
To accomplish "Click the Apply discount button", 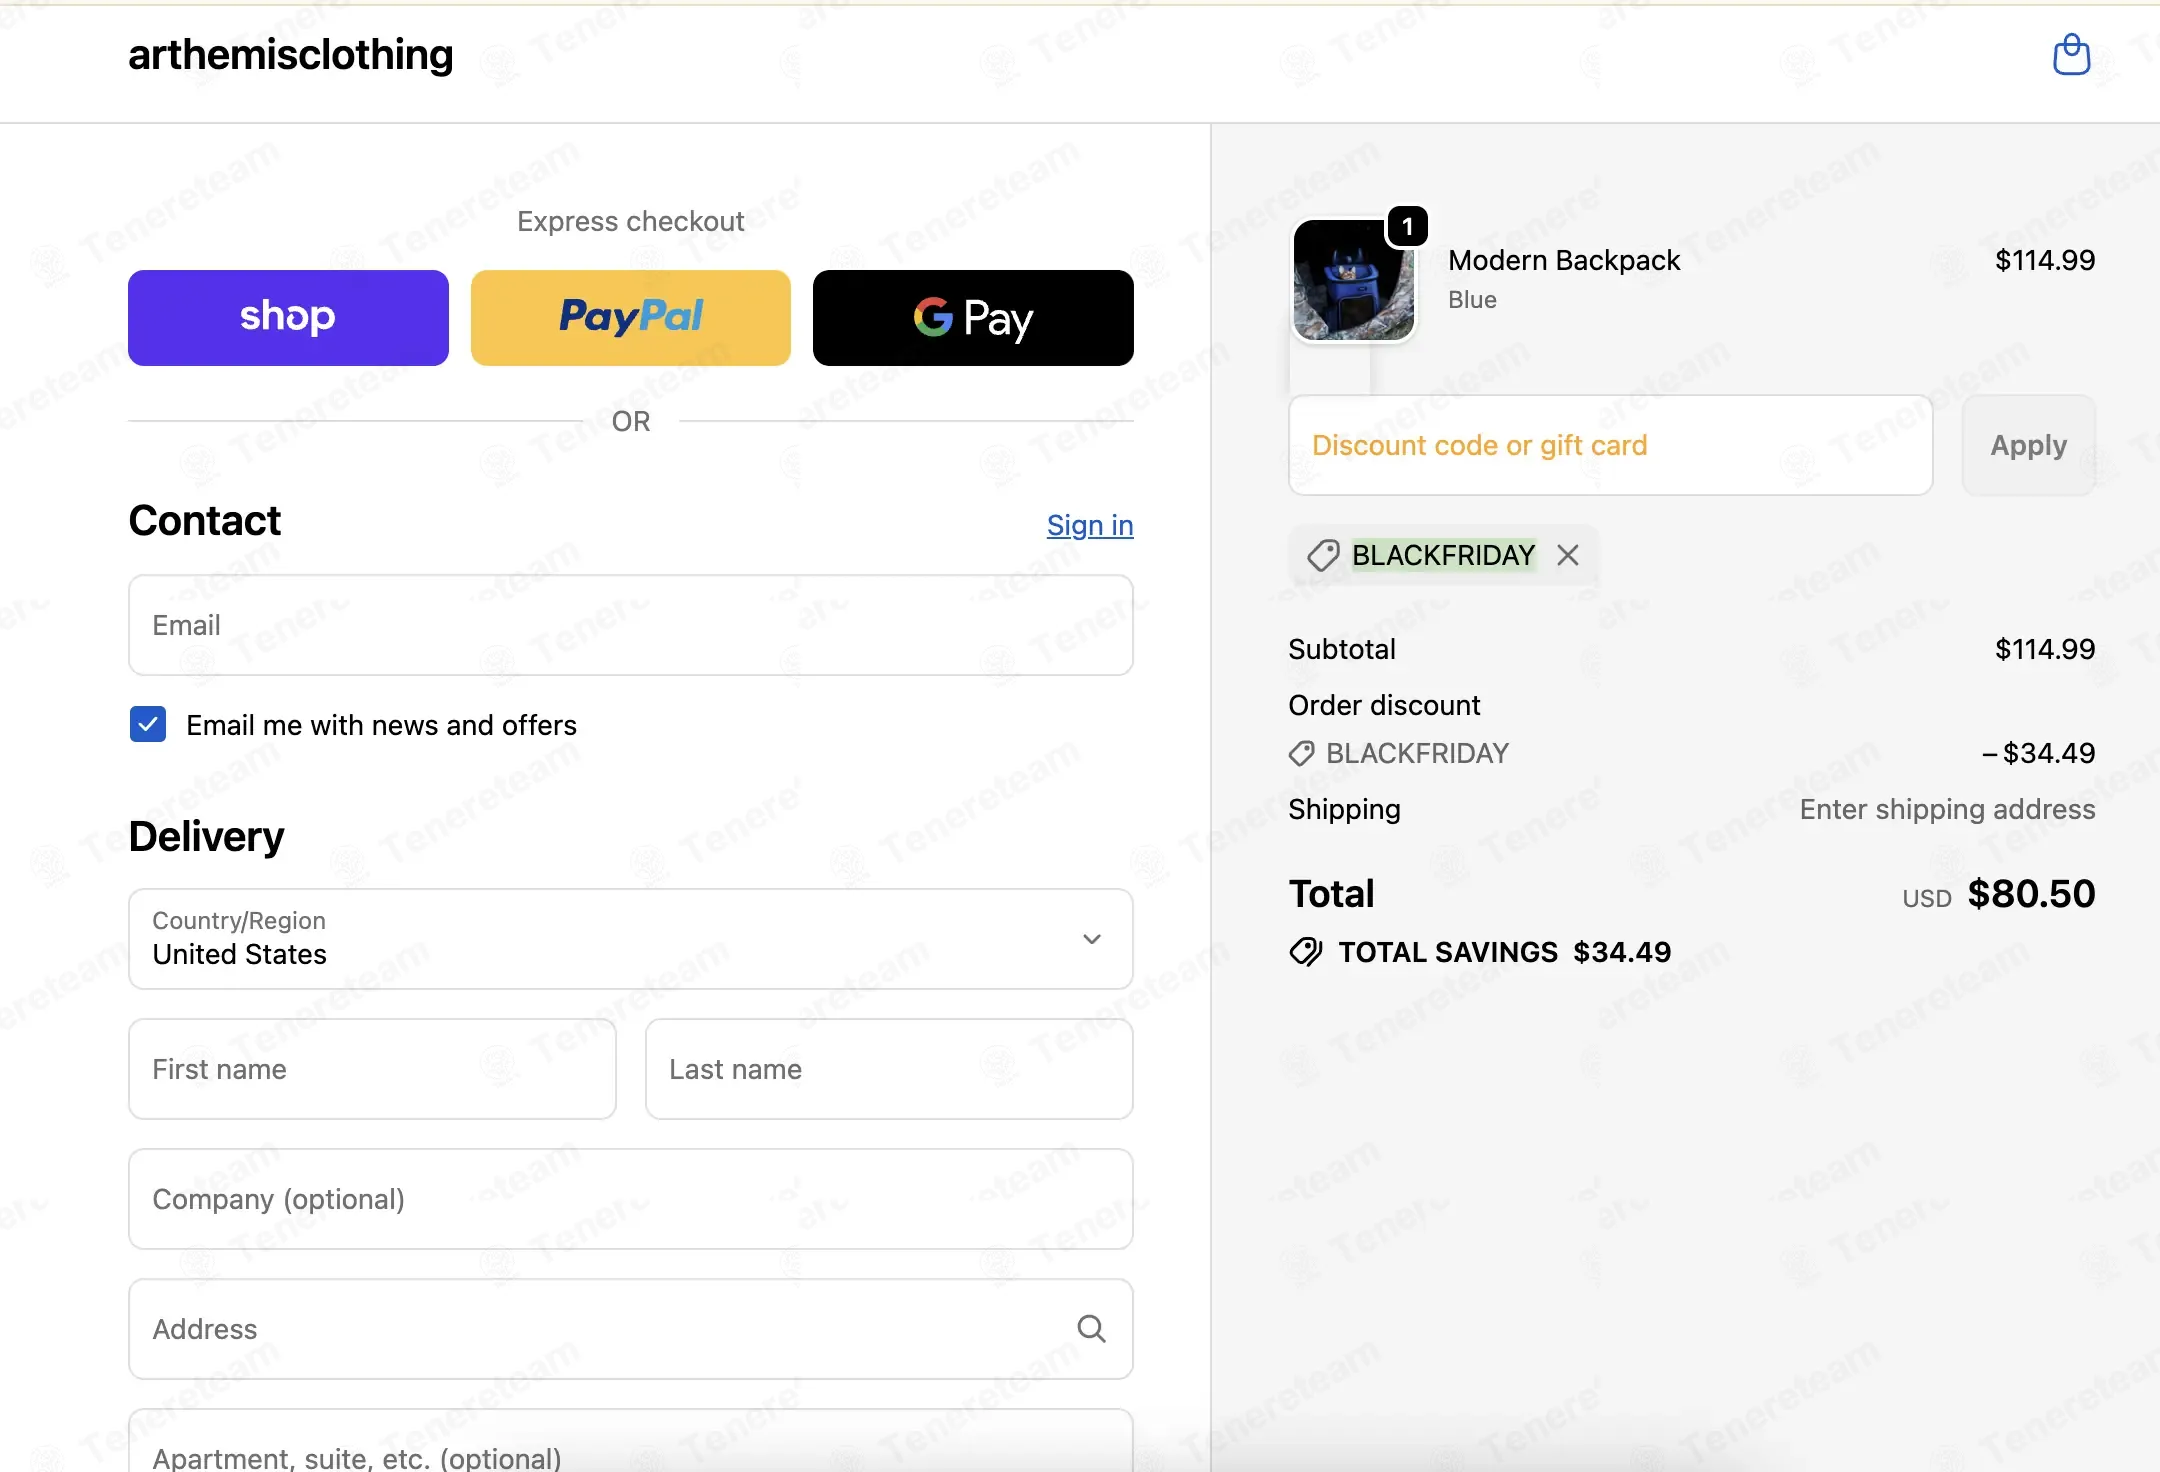I will pyautogui.click(x=2028, y=445).
